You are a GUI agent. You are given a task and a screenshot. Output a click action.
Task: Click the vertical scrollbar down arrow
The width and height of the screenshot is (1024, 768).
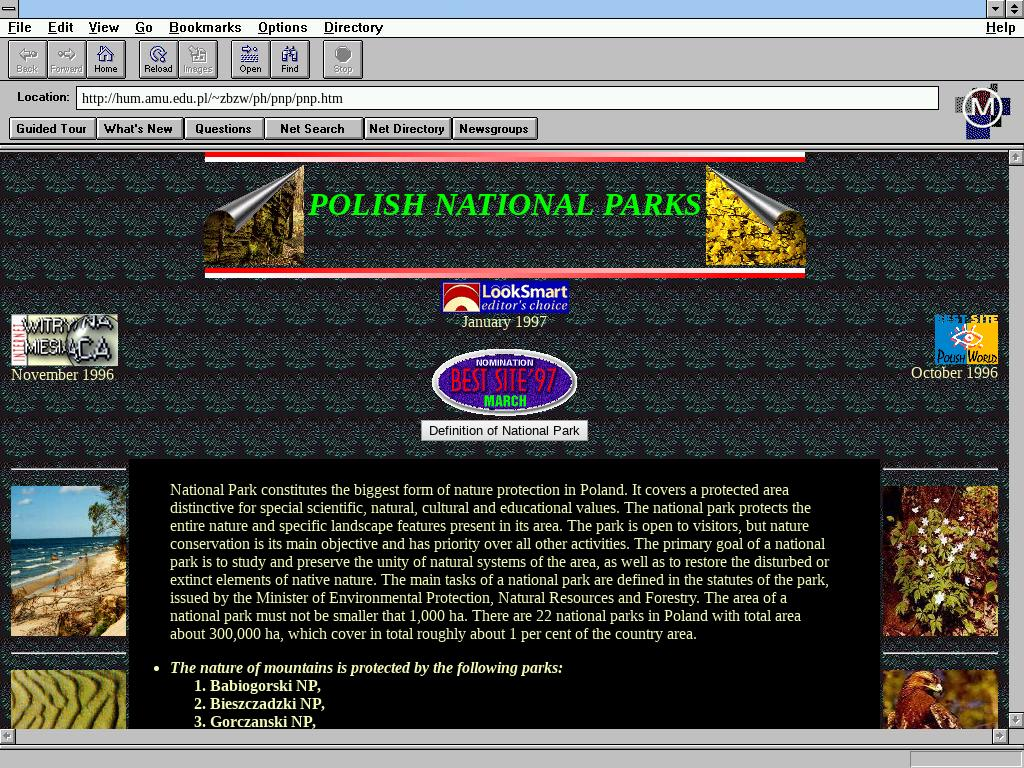click(x=1016, y=719)
